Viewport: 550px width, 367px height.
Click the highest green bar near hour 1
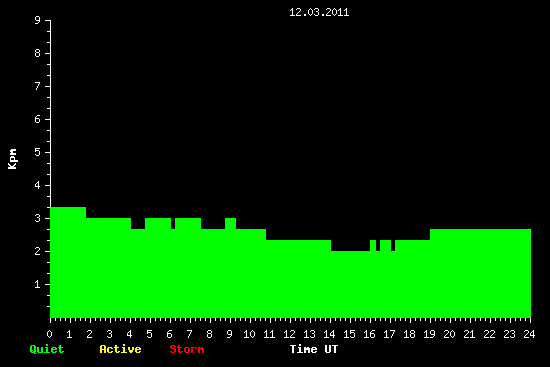coord(68,262)
